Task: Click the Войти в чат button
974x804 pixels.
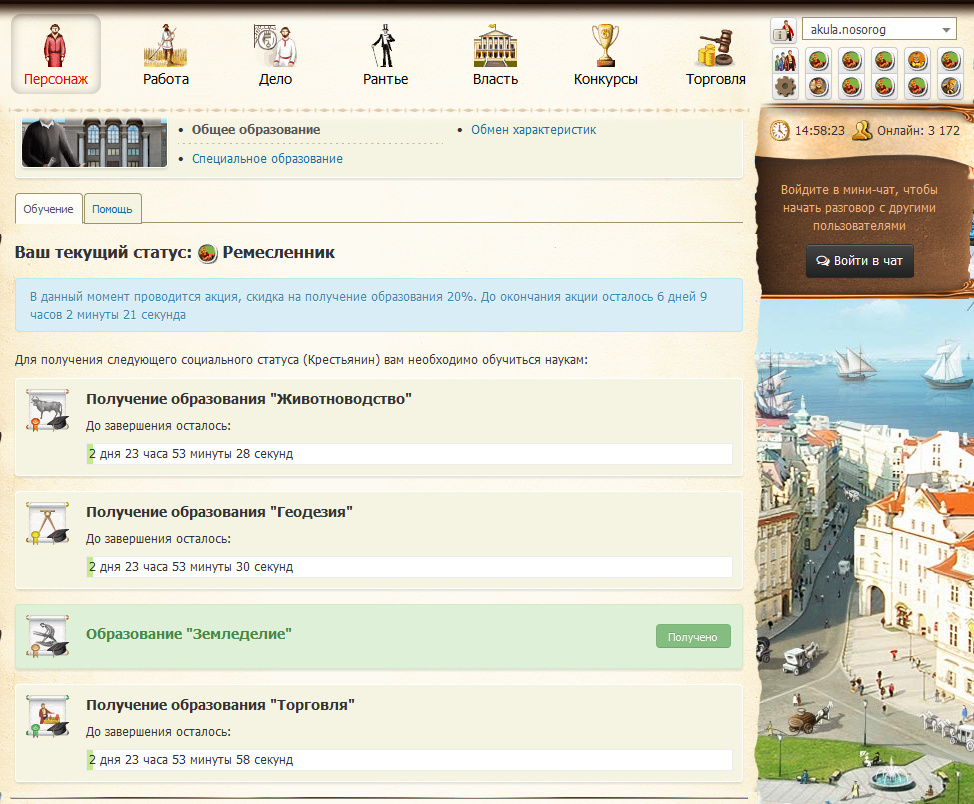Action: tap(859, 261)
